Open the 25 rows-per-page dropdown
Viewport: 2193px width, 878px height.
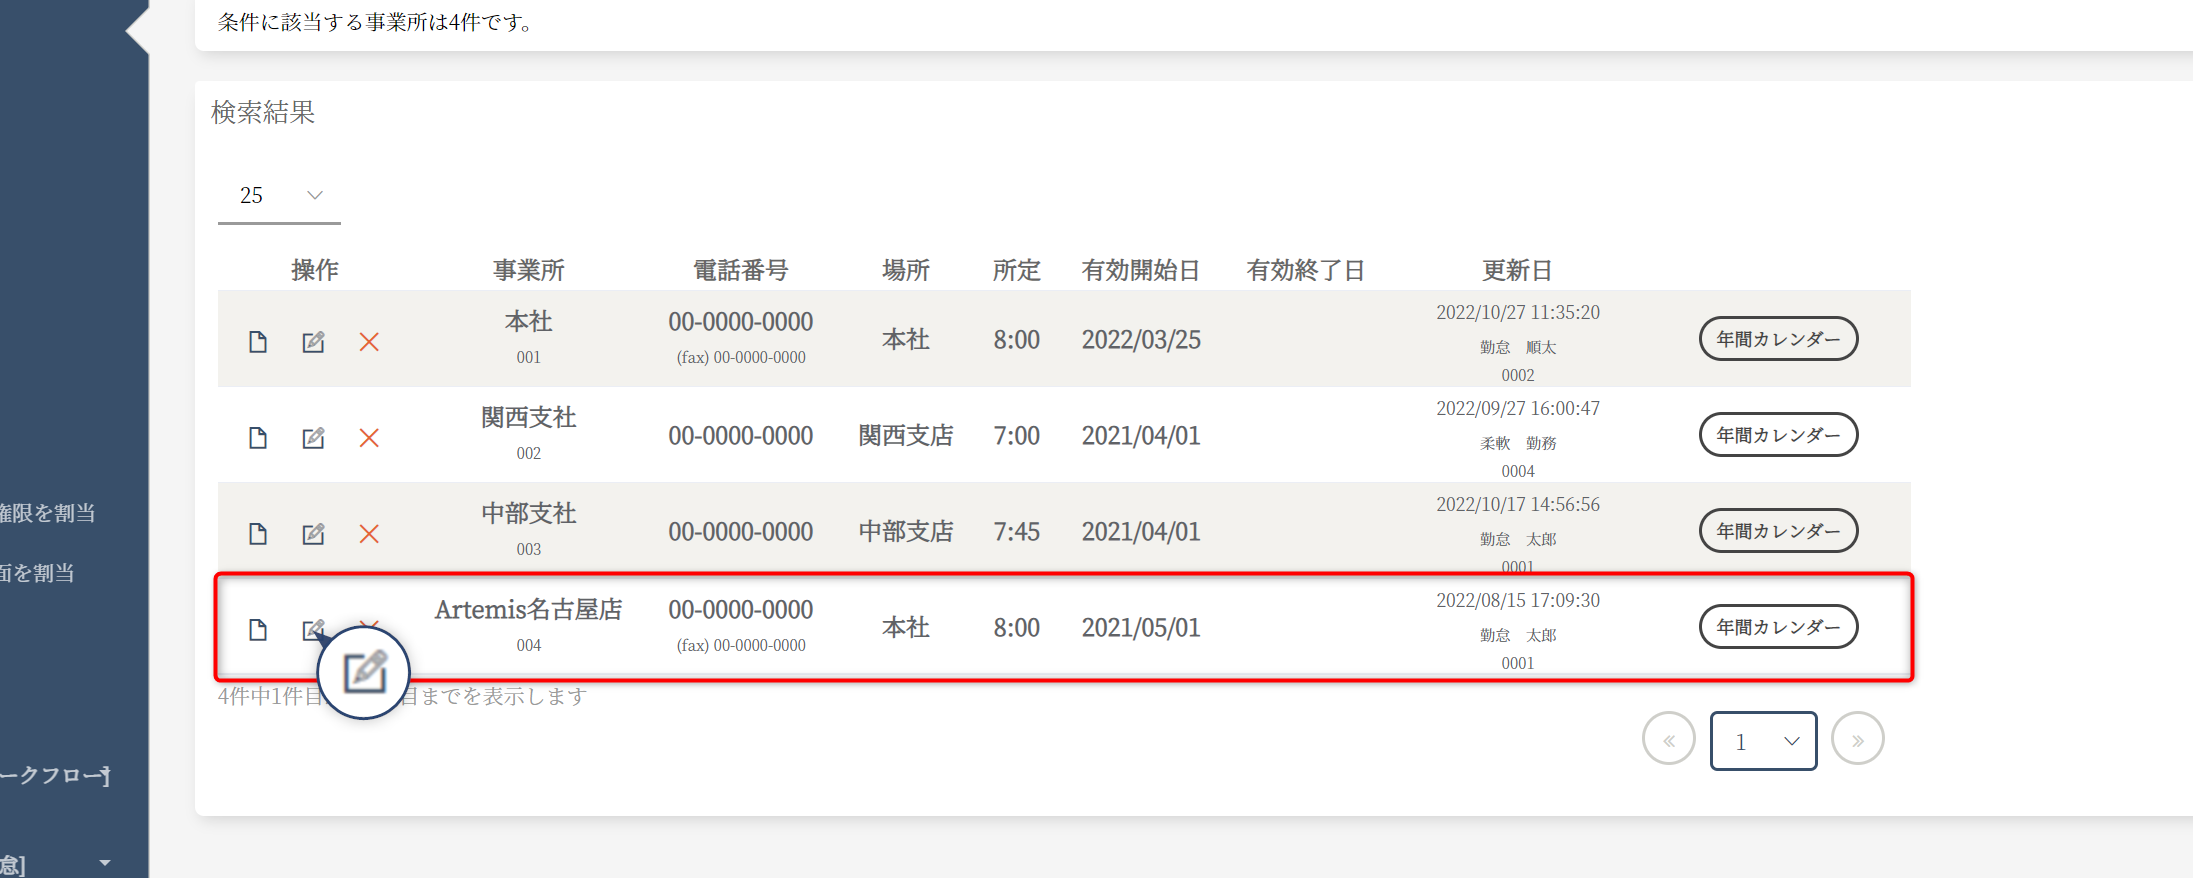point(279,196)
